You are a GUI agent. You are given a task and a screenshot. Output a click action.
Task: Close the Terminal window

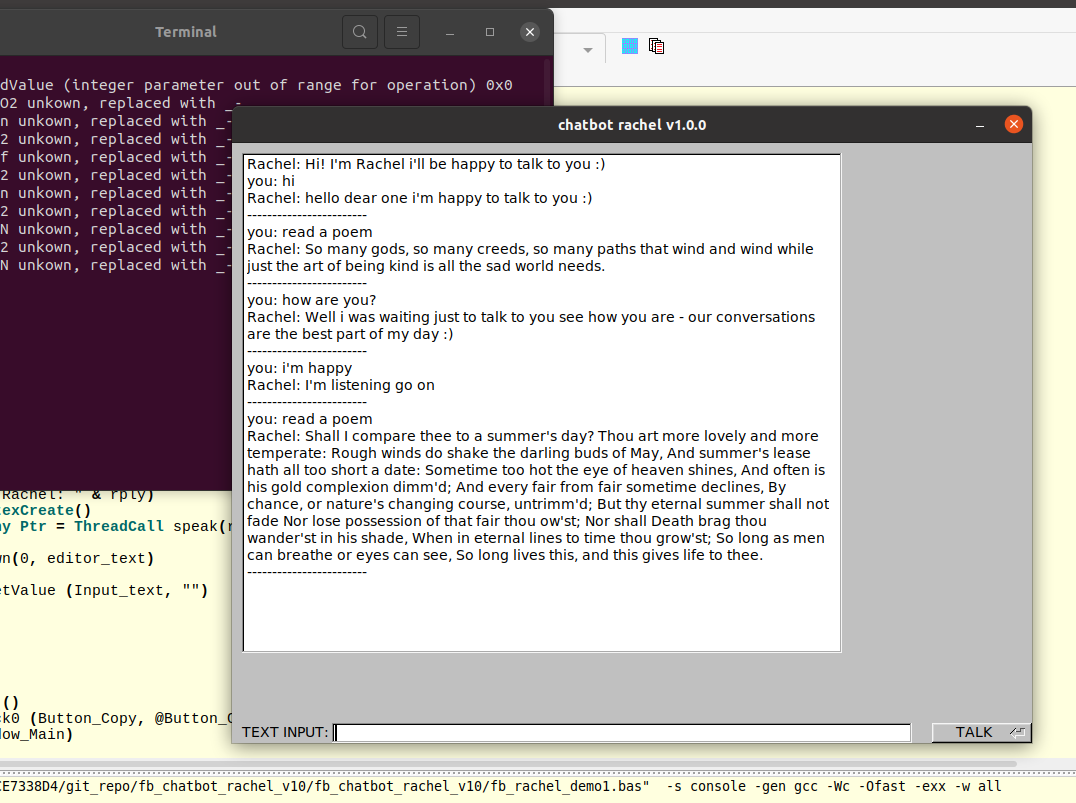(x=530, y=32)
